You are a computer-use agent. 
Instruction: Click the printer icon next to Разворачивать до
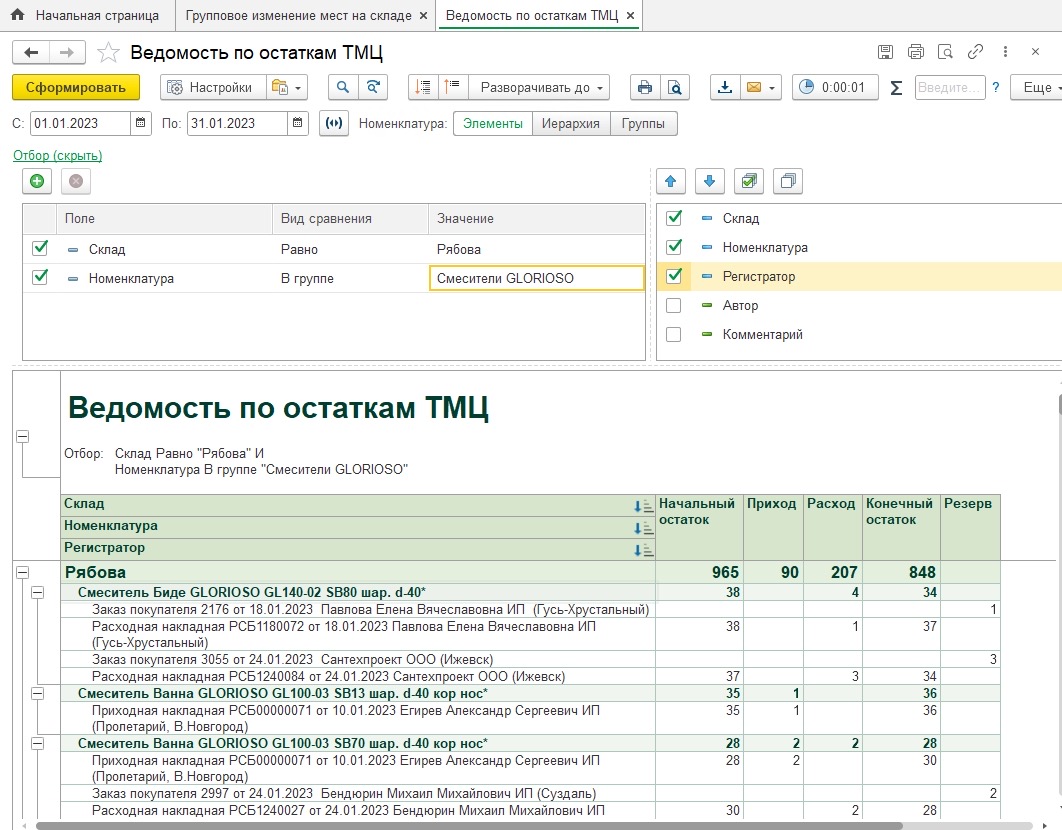point(645,87)
